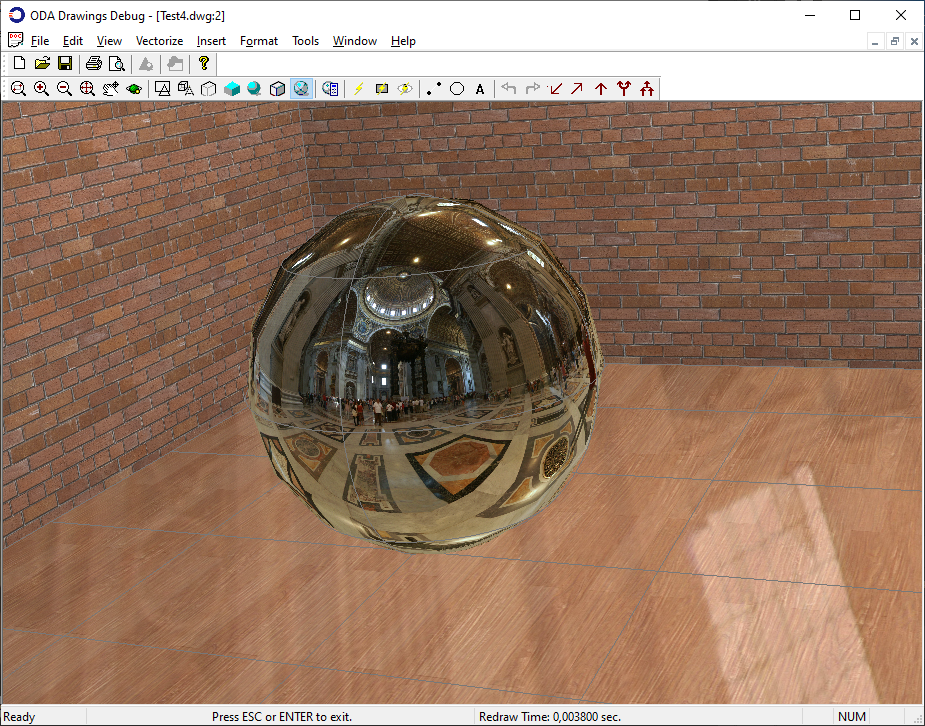The width and height of the screenshot is (925, 726).
Task: Open the View menu
Action: point(109,41)
